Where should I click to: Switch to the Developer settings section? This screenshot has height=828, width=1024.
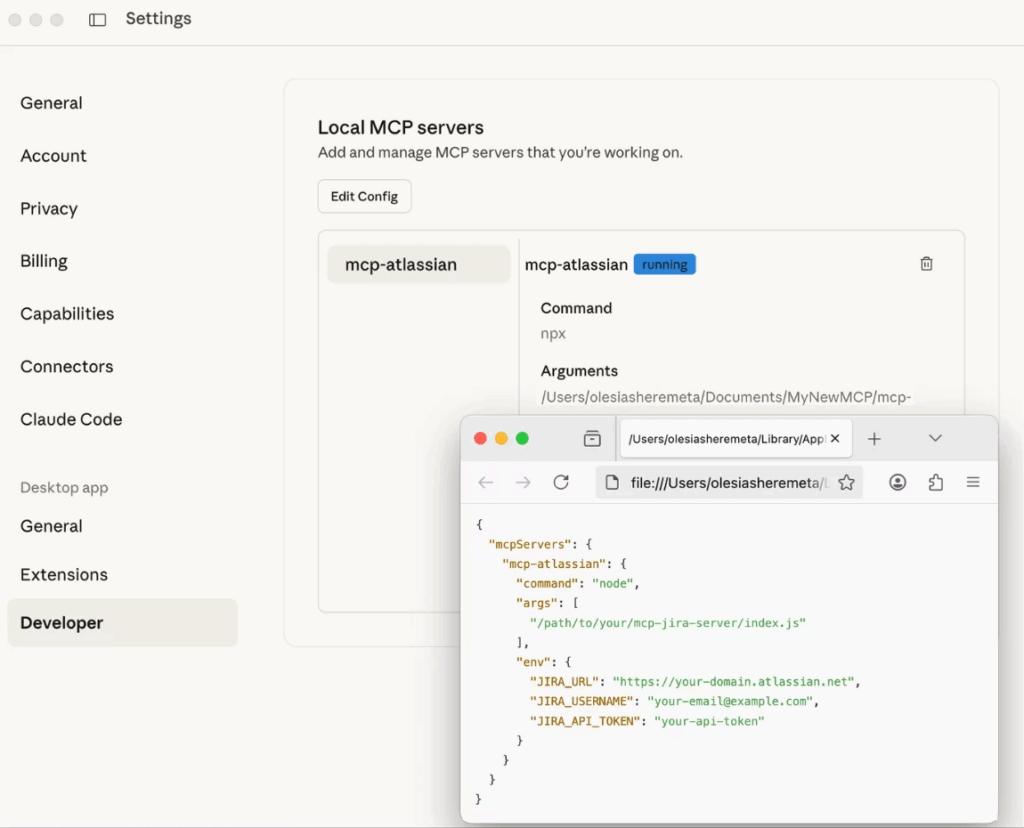point(61,622)
